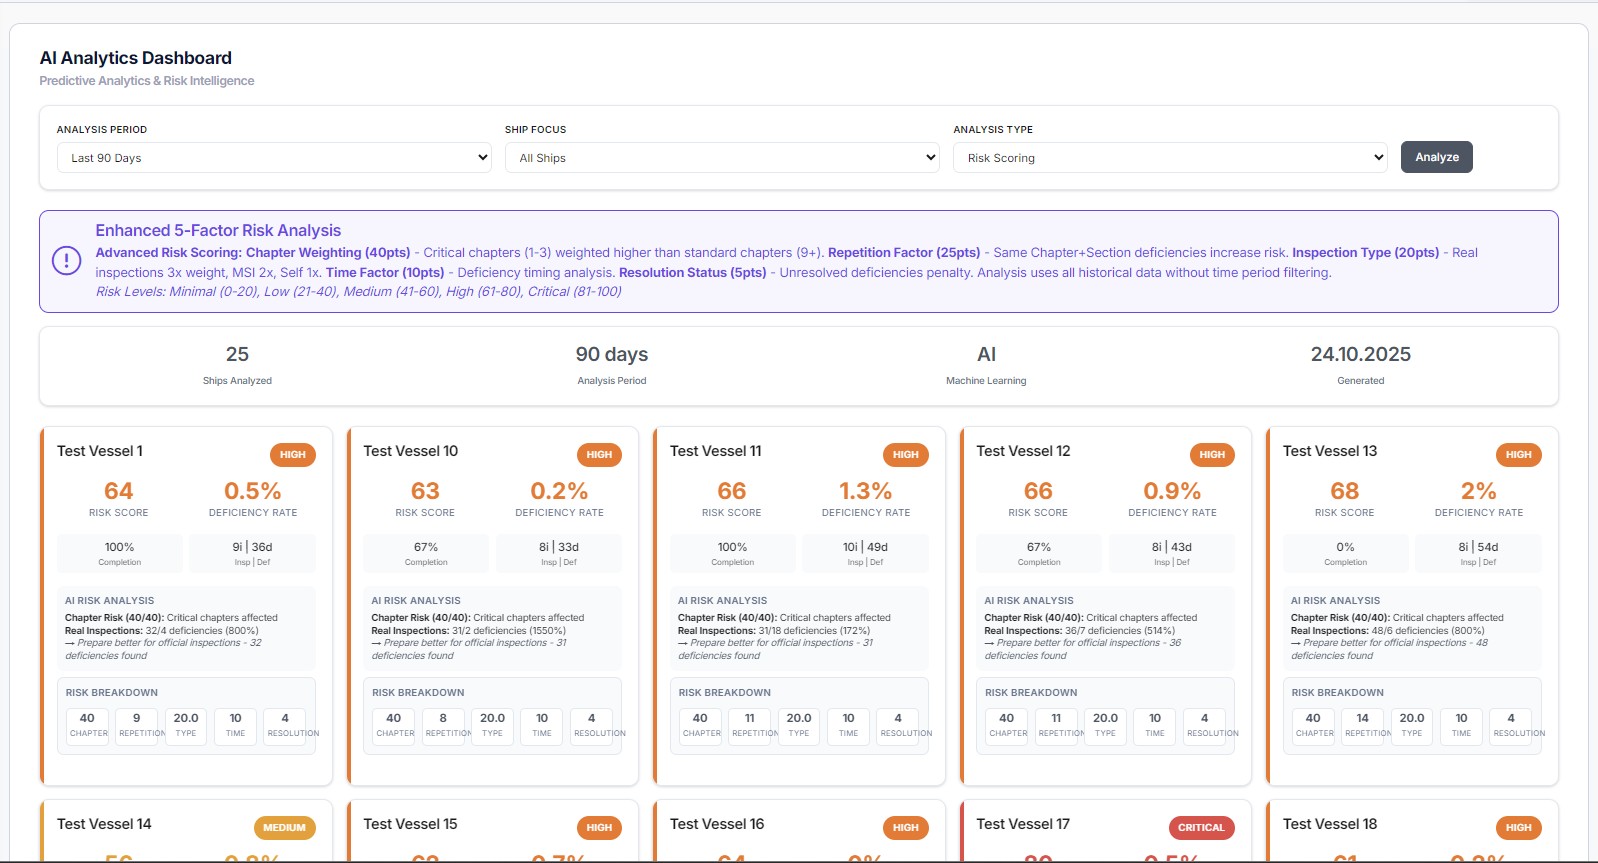
Task: Click the Chapter score box in Test Vessel 1
Action: tap(88, 725)
